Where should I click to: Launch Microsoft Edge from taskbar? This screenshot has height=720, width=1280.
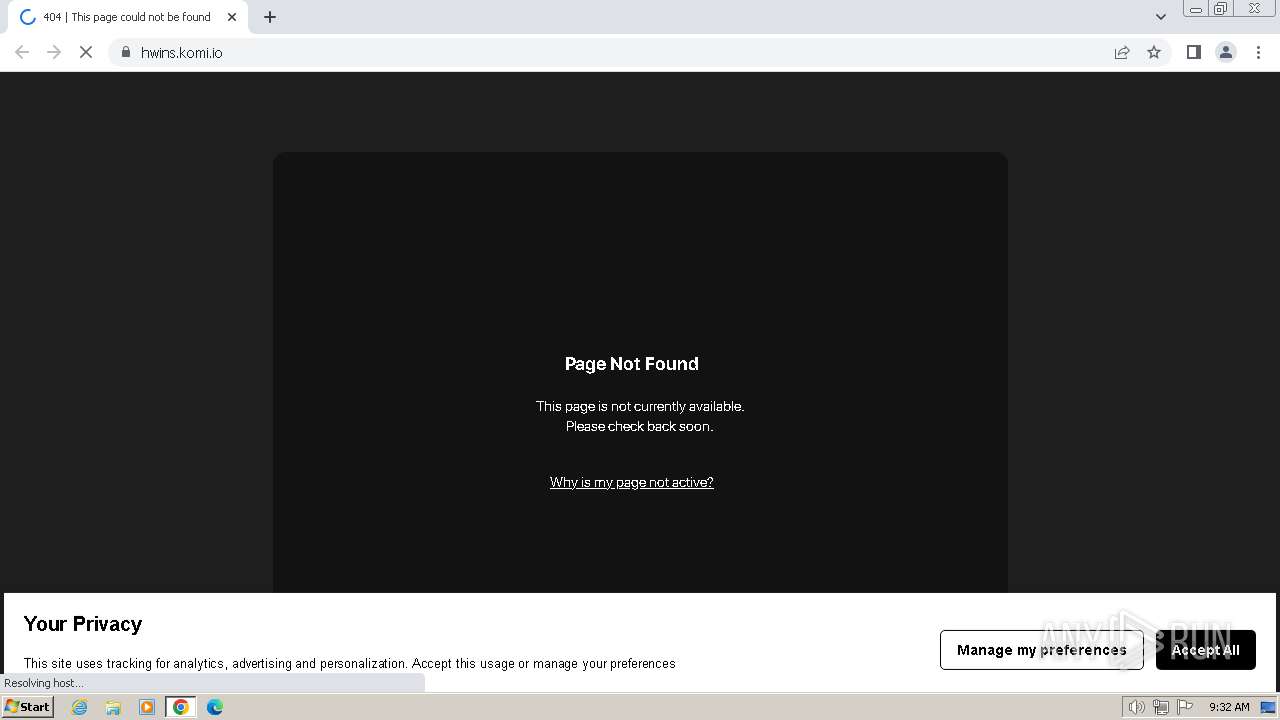pos(215,707)
